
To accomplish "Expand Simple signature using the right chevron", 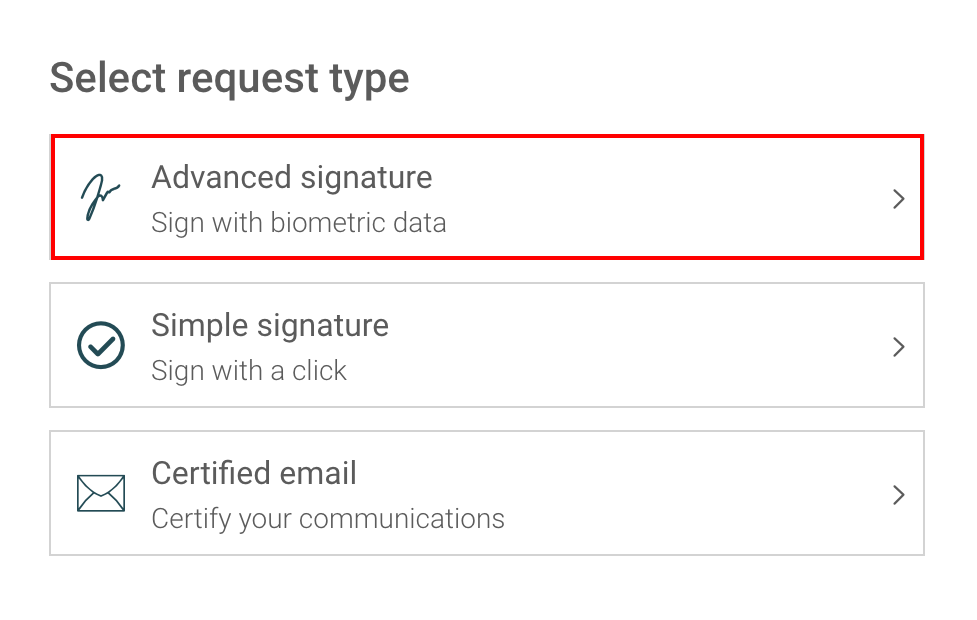I will tap(898, 347).
